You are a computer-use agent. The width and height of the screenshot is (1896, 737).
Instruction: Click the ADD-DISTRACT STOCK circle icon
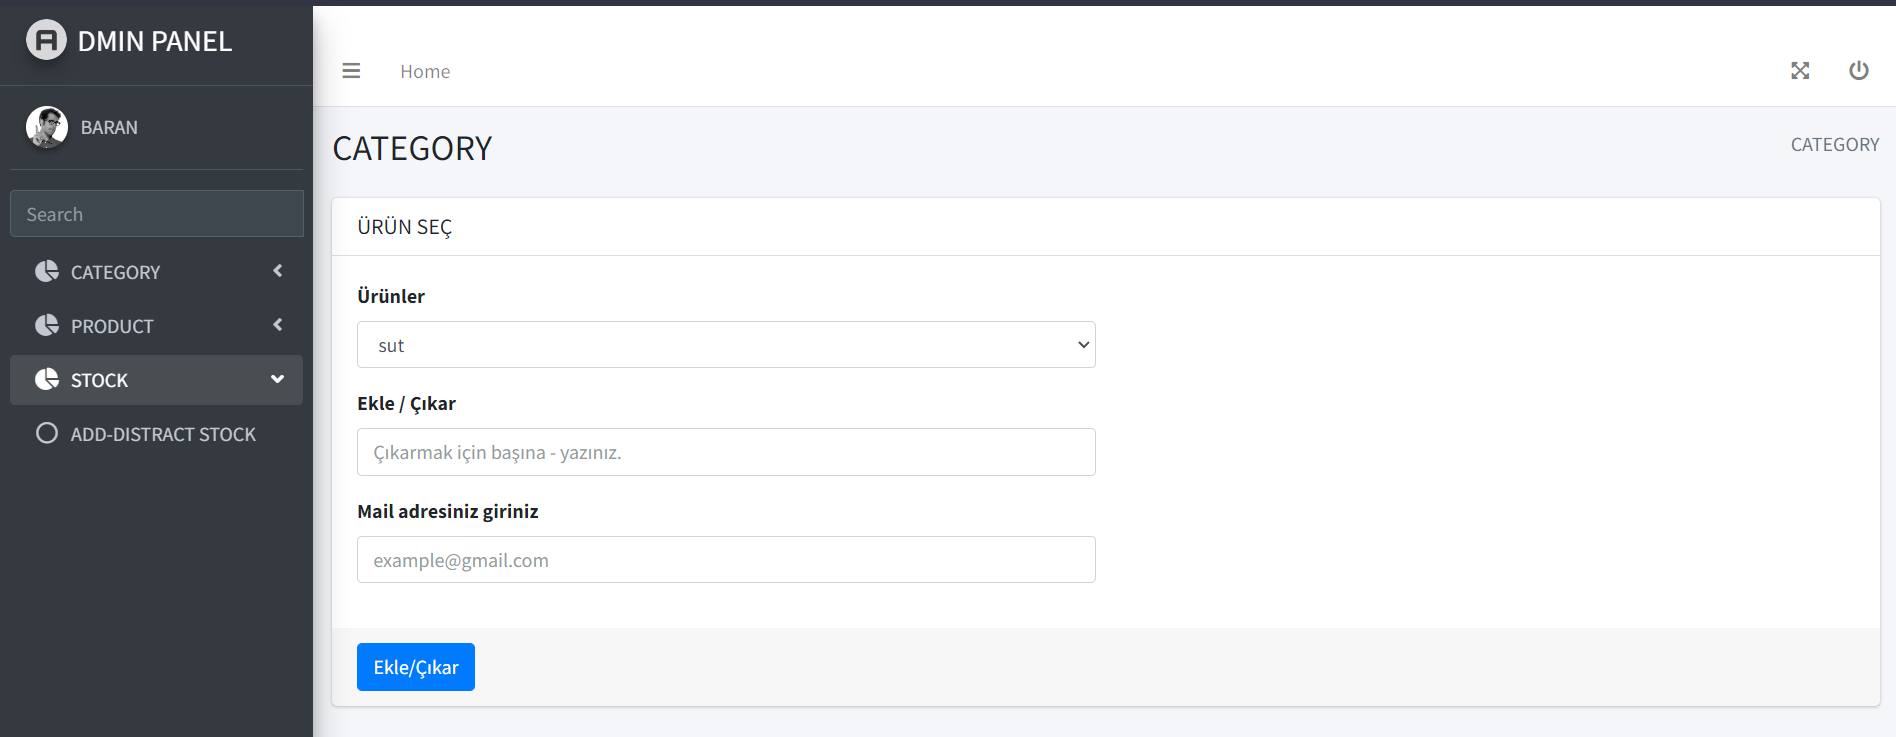(x=46, y=433)
